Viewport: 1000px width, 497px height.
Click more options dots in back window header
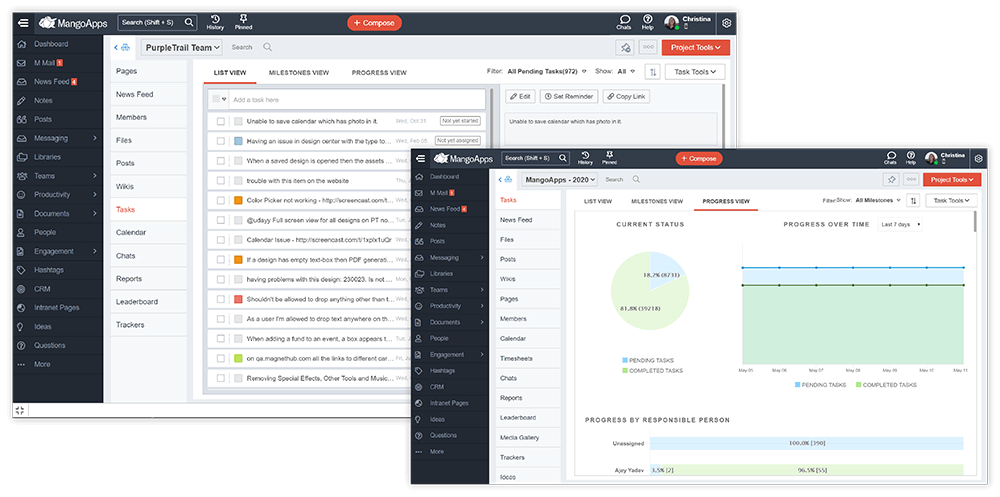(x=649, y=47)
